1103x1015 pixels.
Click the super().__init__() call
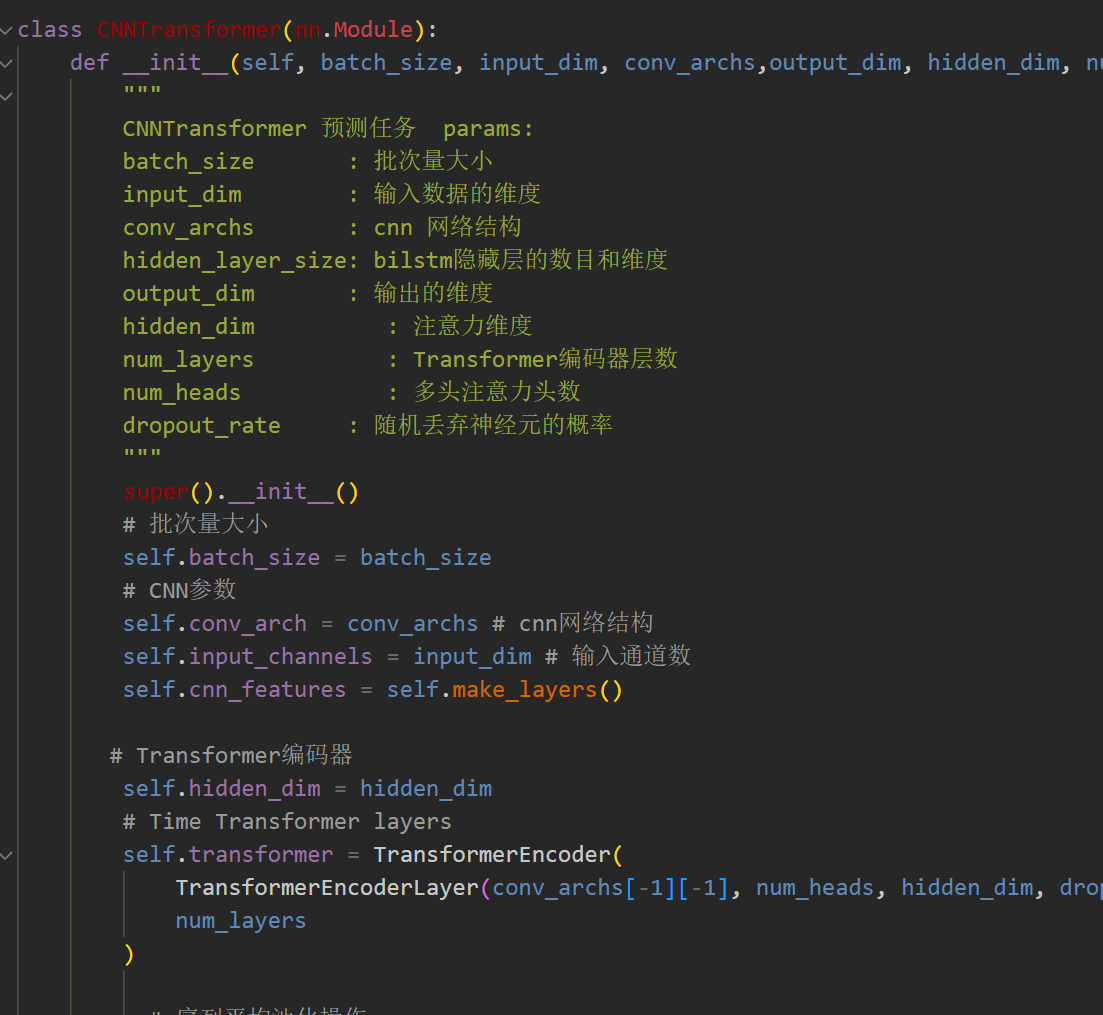[240, 491]
